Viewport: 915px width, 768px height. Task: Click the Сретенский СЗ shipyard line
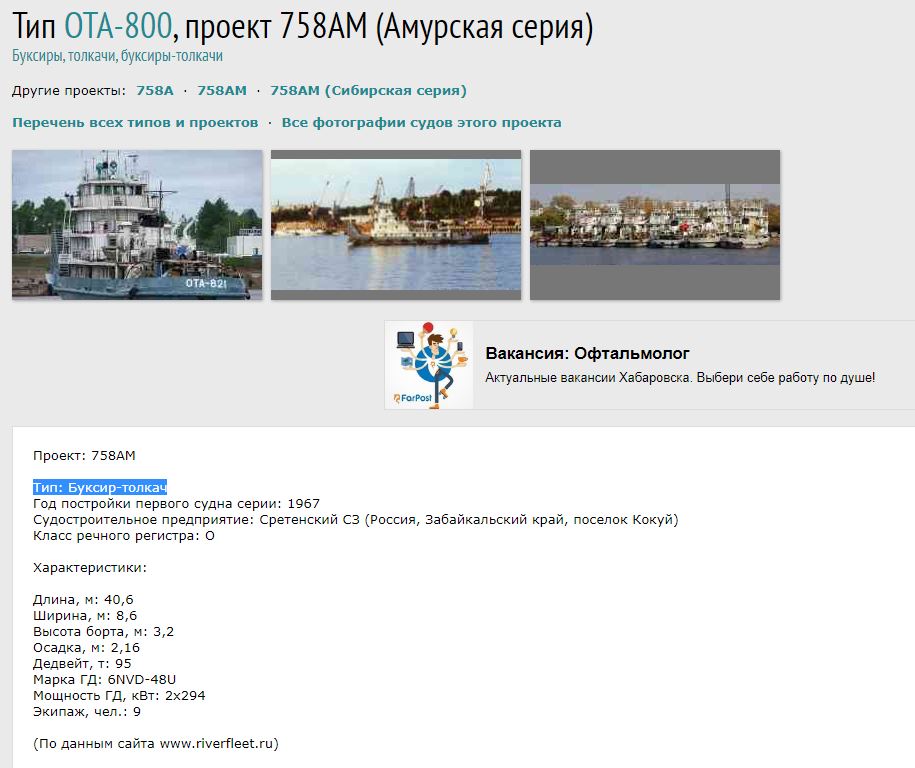(x=355, y=519)
